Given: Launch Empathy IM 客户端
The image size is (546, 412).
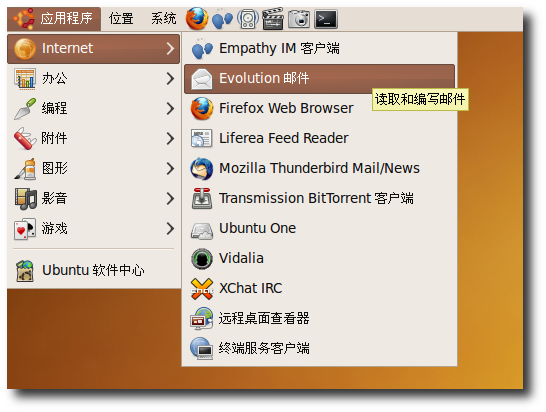Looking at the screenshot, I should [319, 49].
